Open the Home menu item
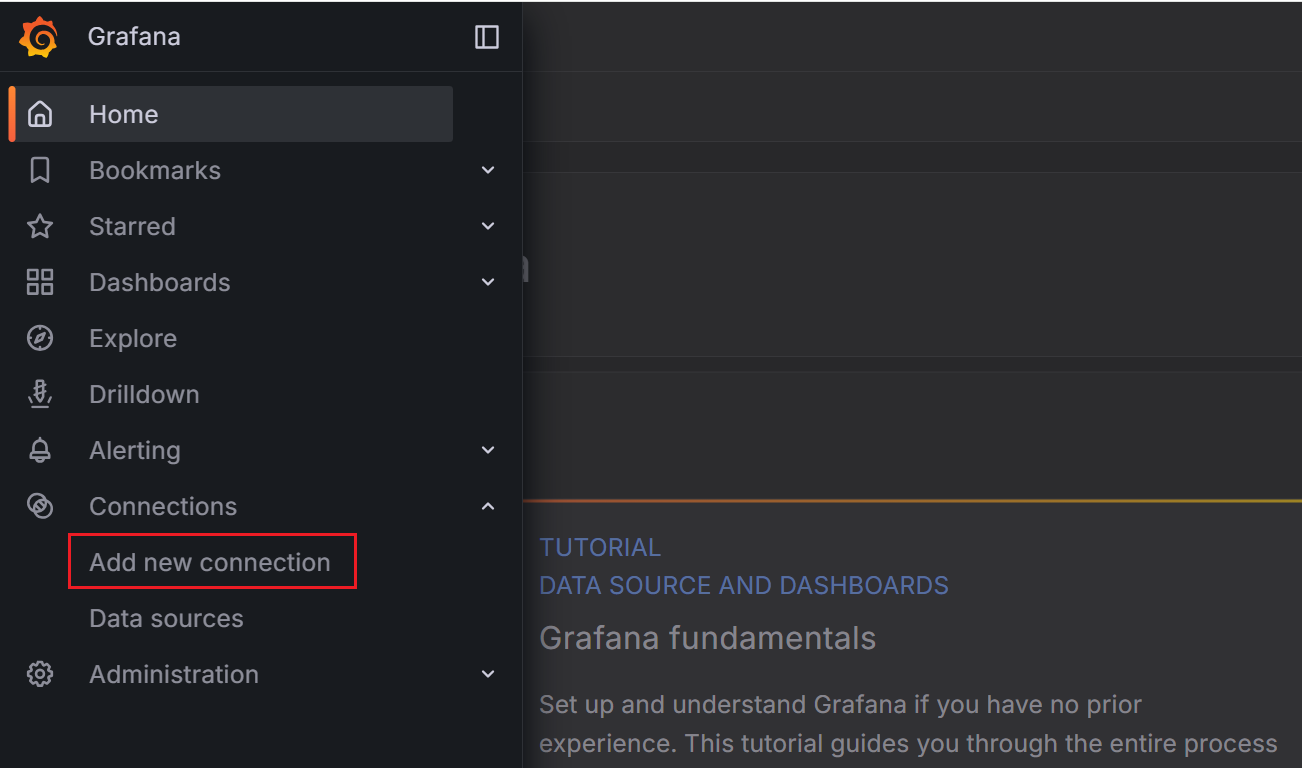Screen dimensions: 1302x768 [231, 114]
